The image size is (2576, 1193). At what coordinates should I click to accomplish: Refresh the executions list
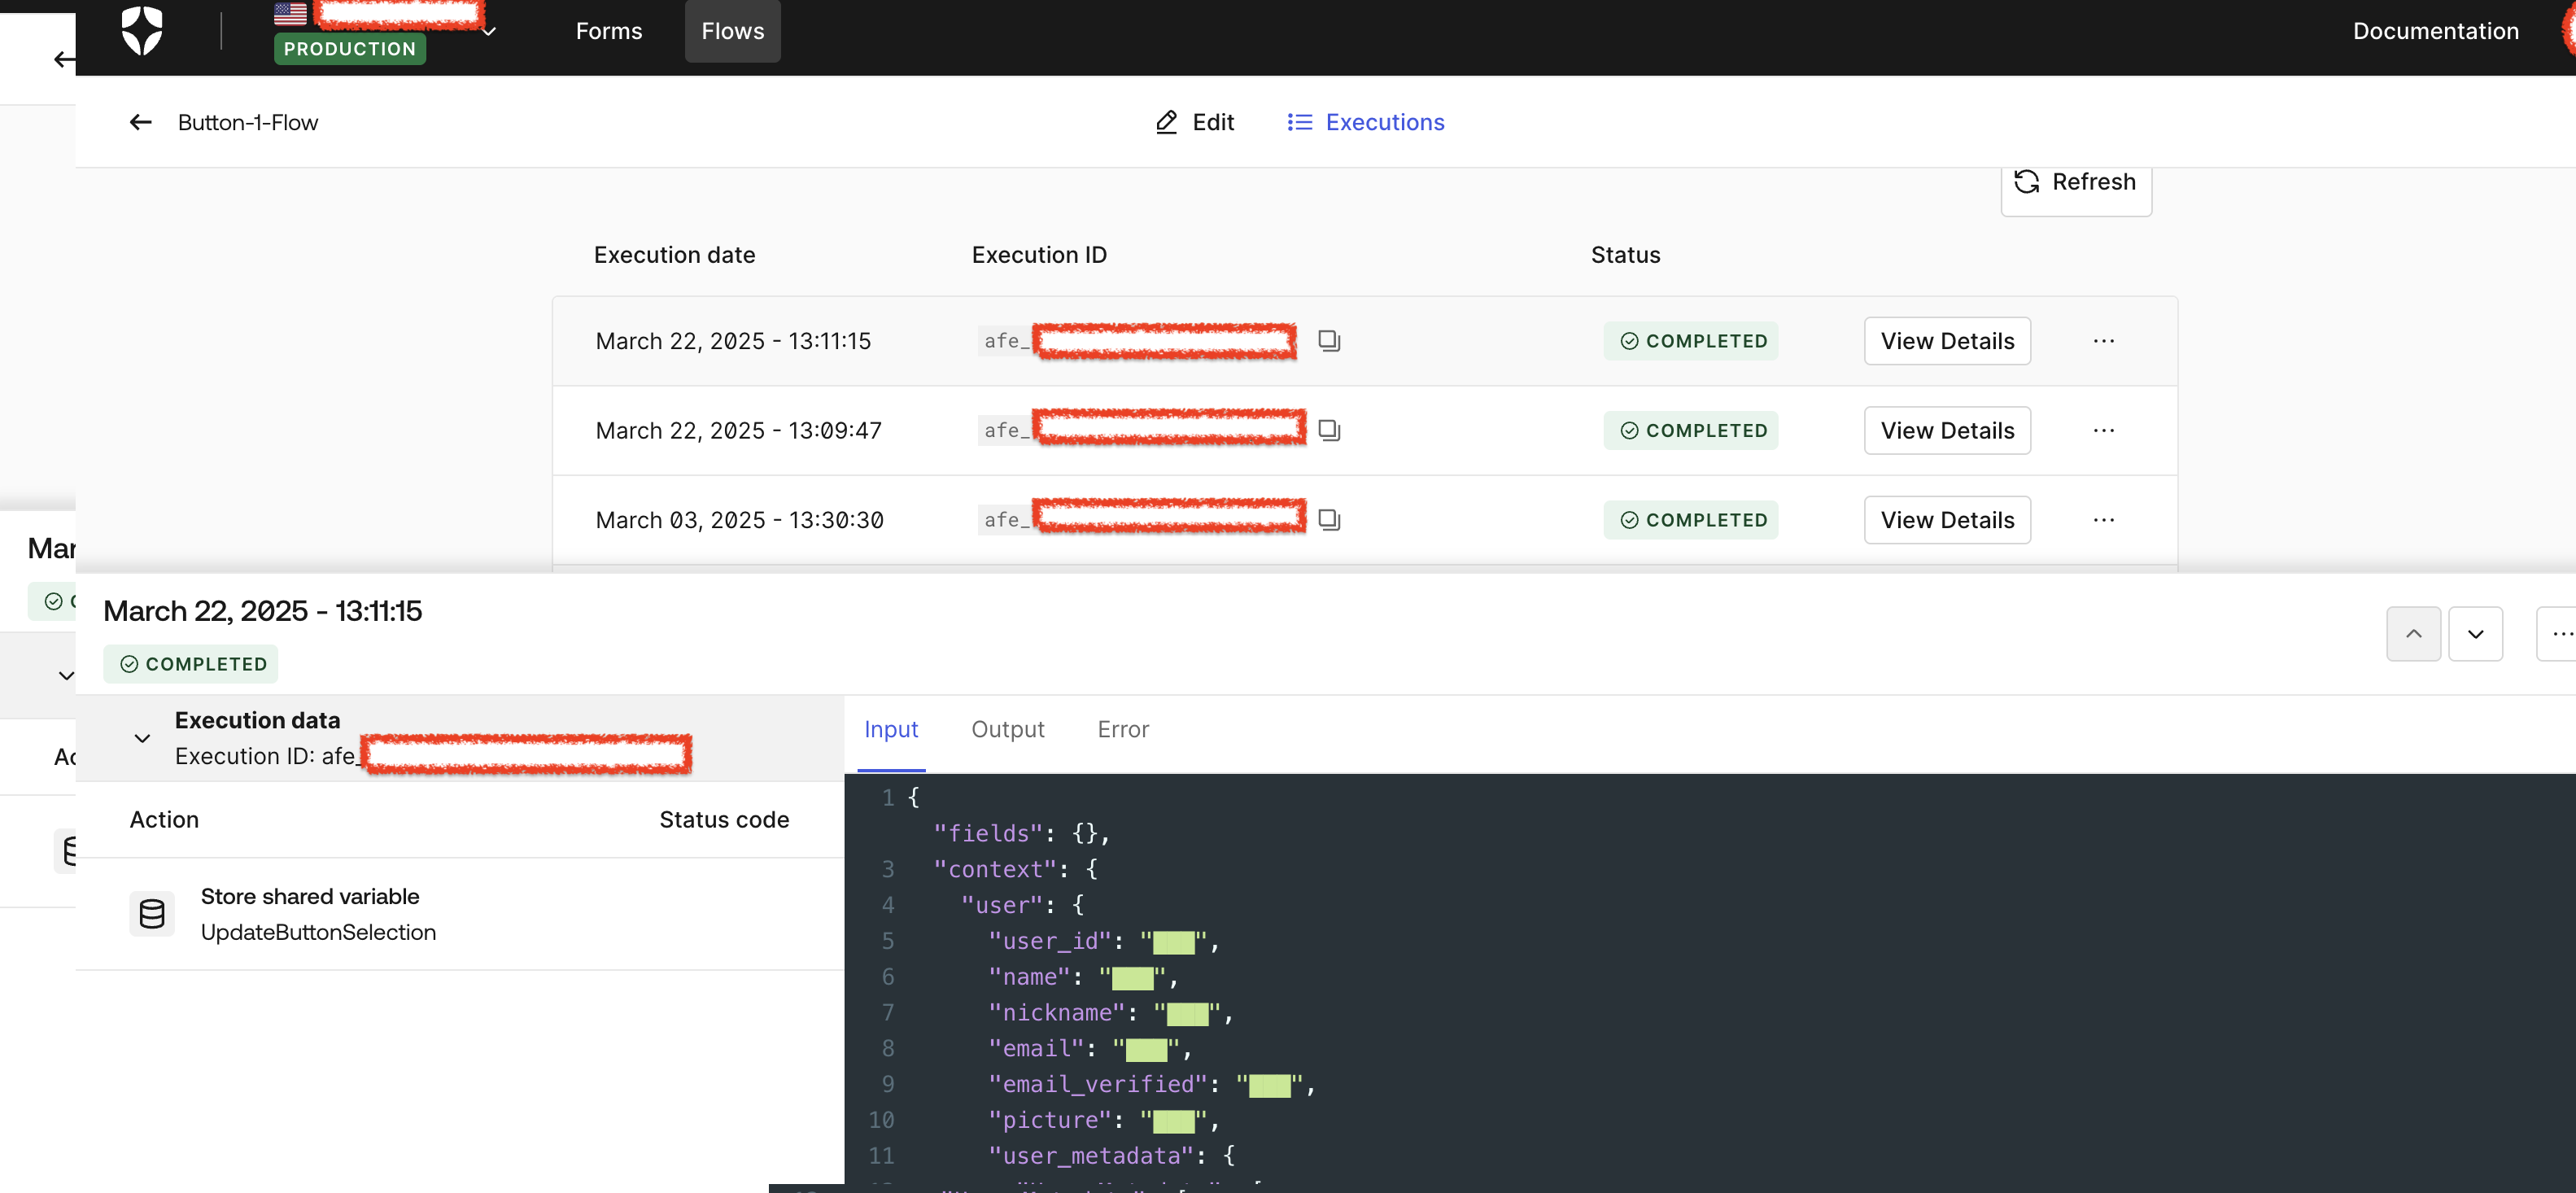pyautogui.click(x=2076, y=182)
